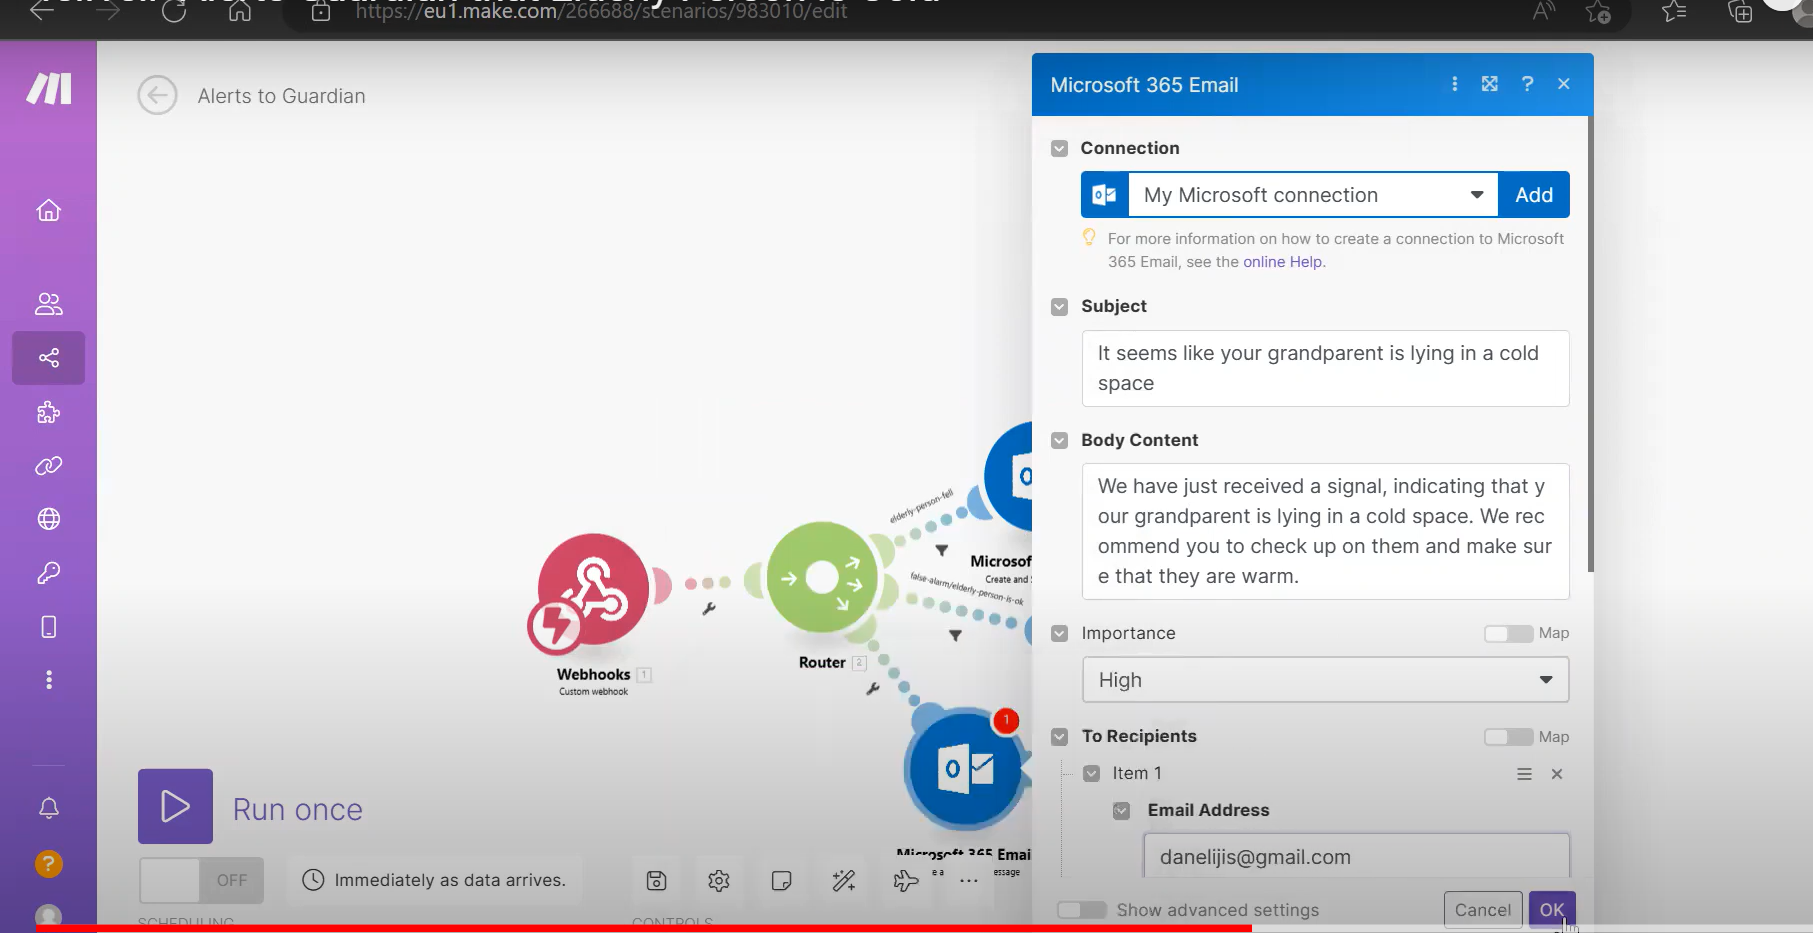The height and width of the screenshot is (933, 1813).
Task: Save the scenario with the disk icon
Action: click(656, 880)
